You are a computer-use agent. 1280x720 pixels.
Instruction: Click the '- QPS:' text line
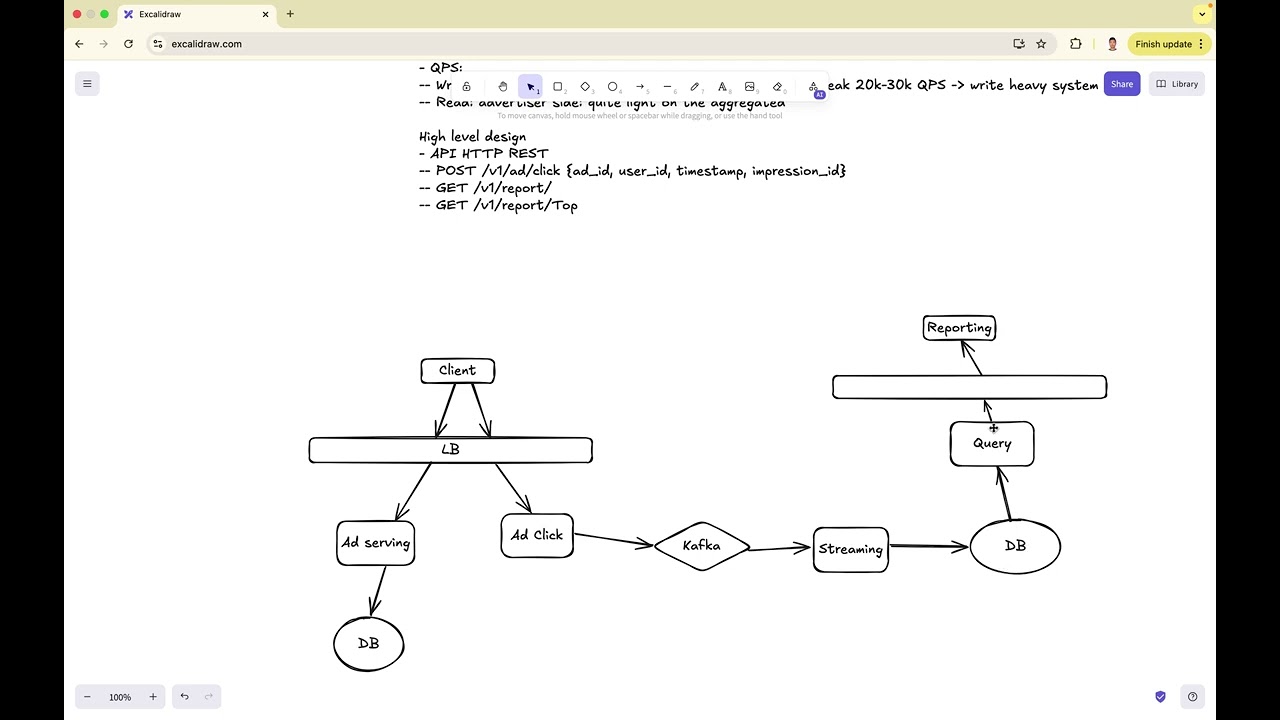click(x=441, y=68)
